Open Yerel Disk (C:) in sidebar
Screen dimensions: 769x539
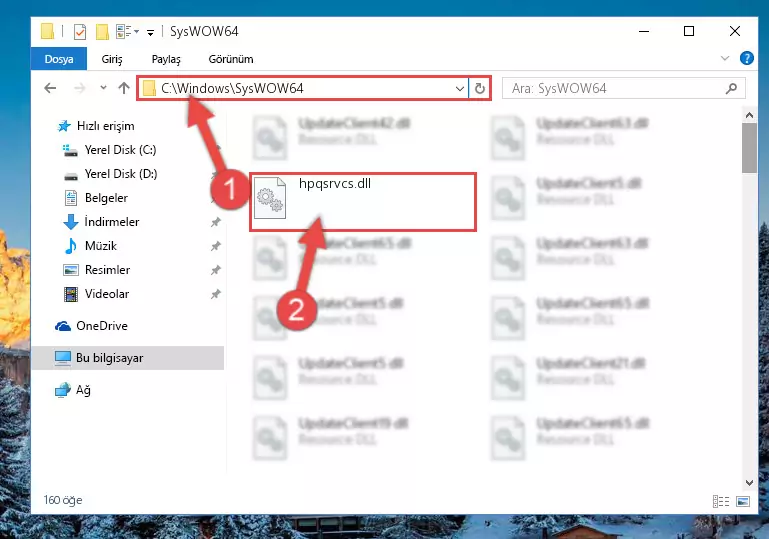point(121,150)
